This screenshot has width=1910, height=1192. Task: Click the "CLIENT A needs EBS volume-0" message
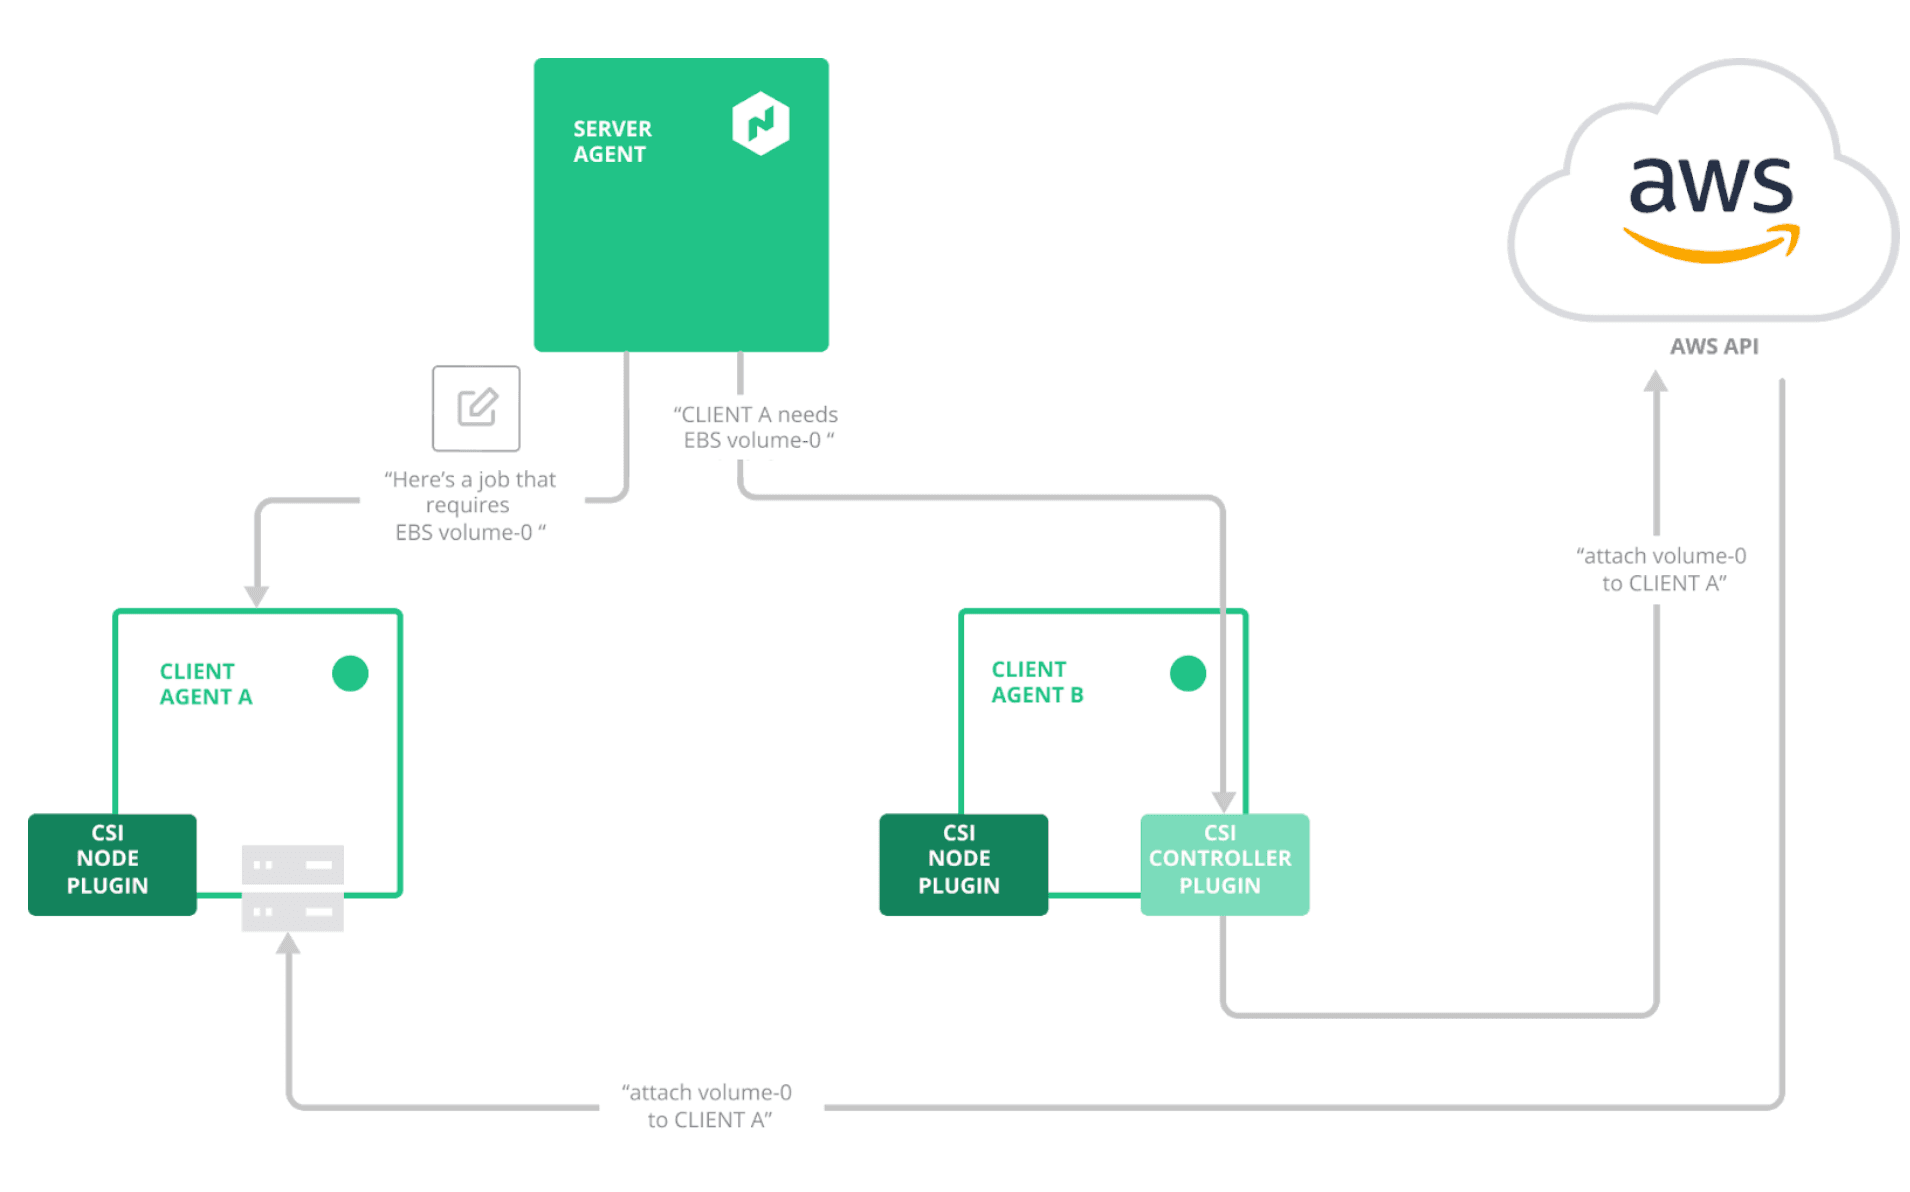pyautogui.click(x=756, y=427)
